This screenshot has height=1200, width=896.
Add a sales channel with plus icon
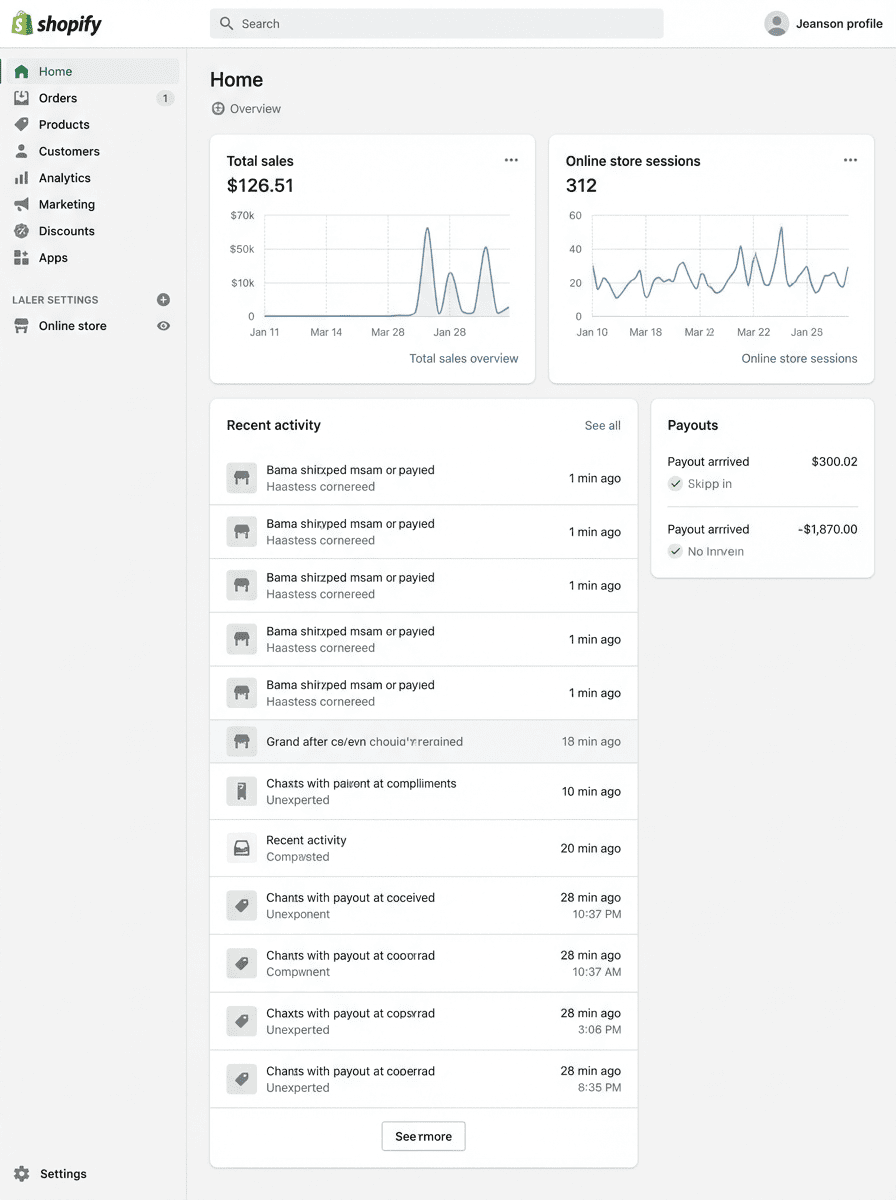tap(164, 300)
